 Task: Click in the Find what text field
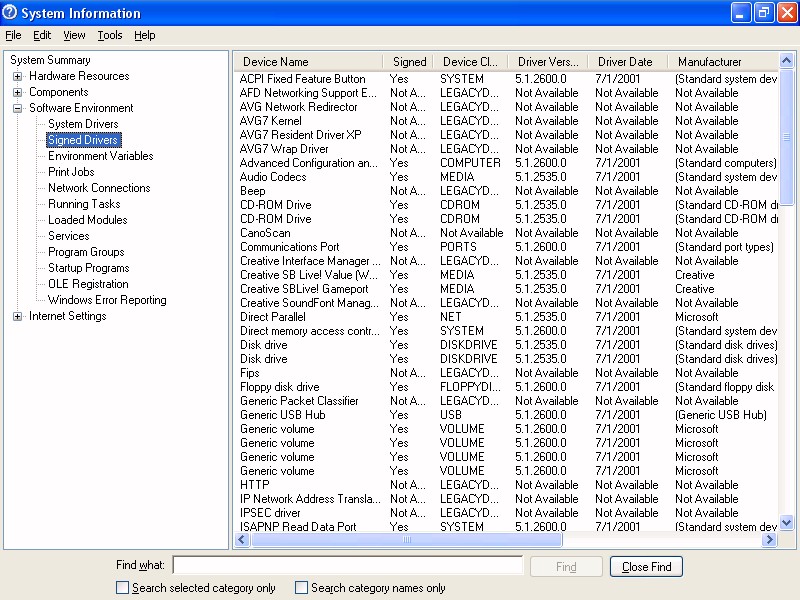pos(347,566)
